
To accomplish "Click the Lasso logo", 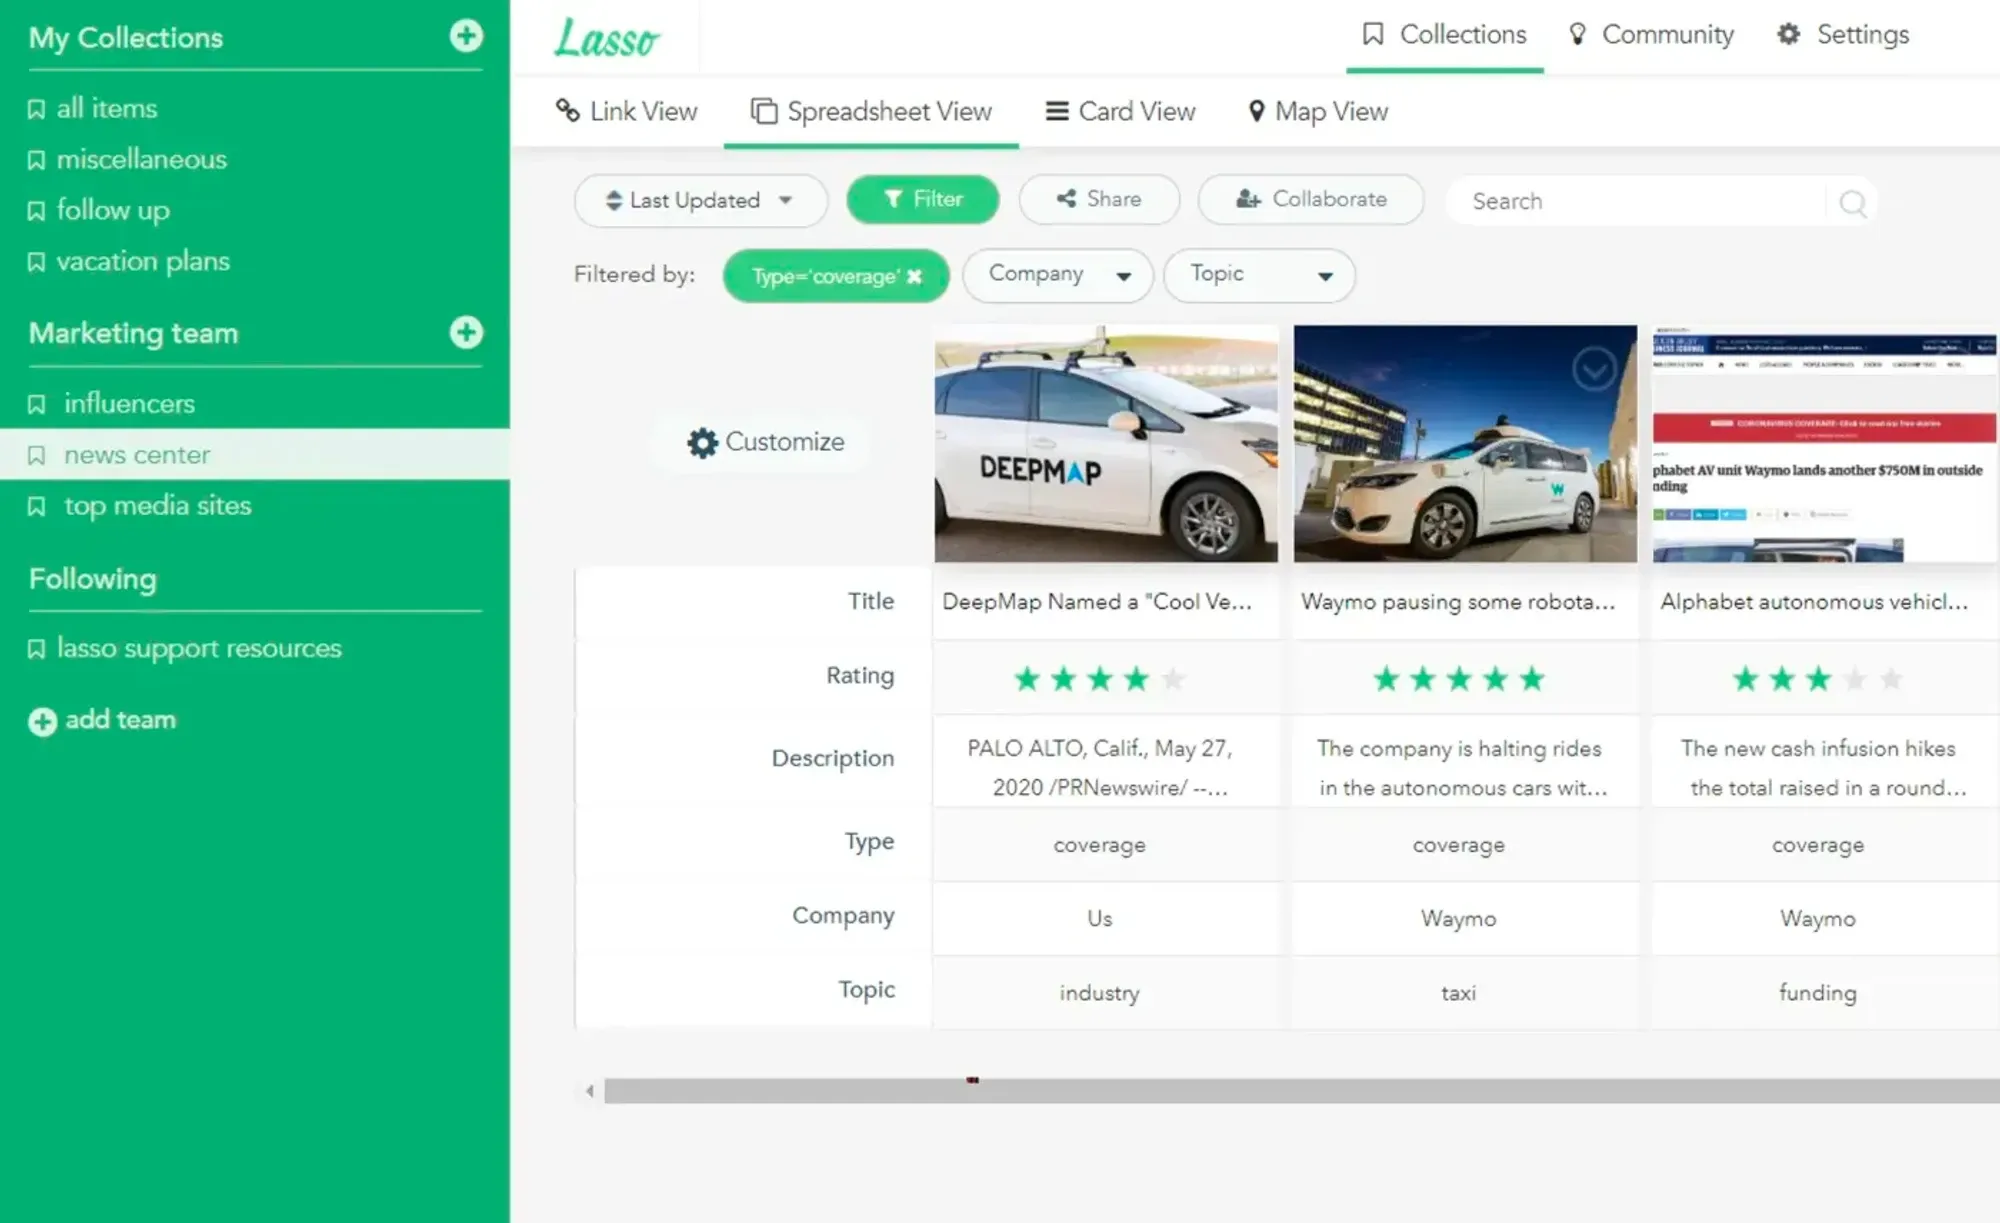I will 606,38.
